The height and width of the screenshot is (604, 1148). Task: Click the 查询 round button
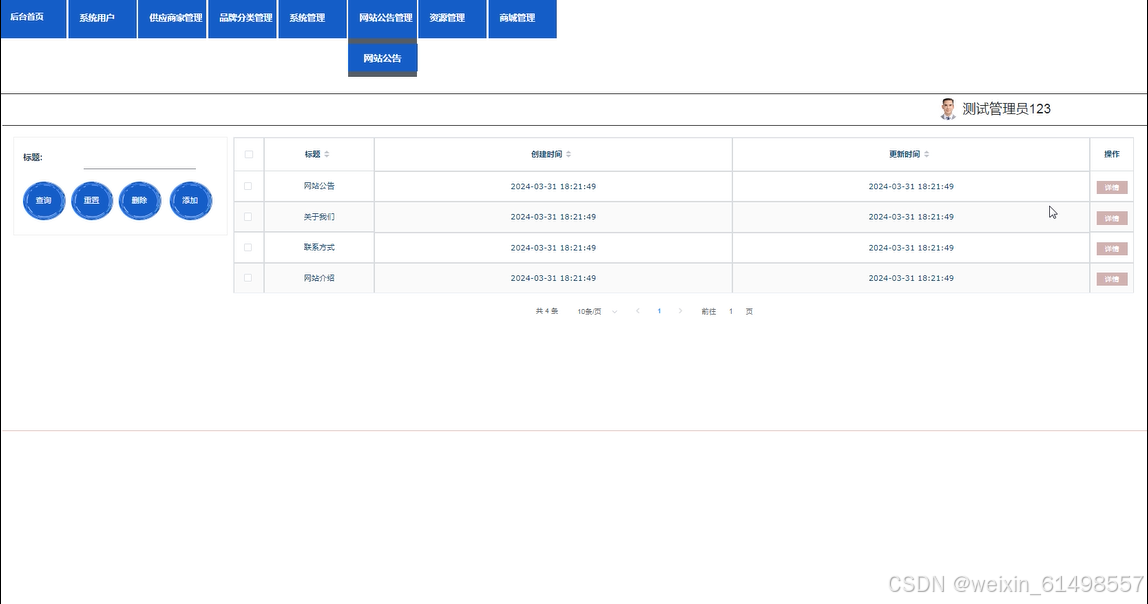coord(44,201)
